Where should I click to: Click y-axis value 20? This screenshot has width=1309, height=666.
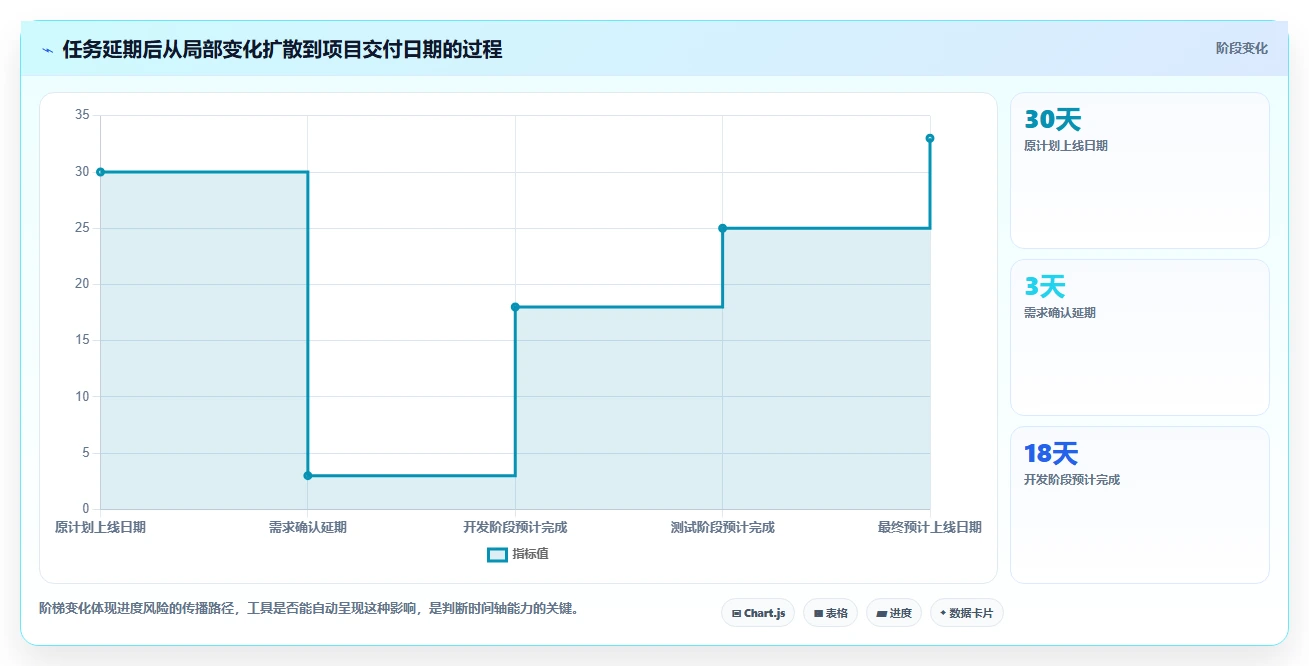[83, 284]
